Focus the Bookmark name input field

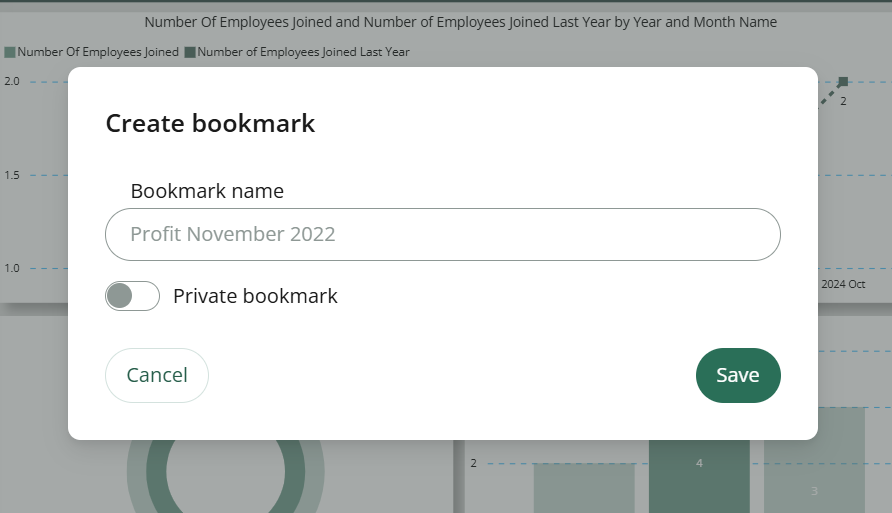[x=443, y=234]
